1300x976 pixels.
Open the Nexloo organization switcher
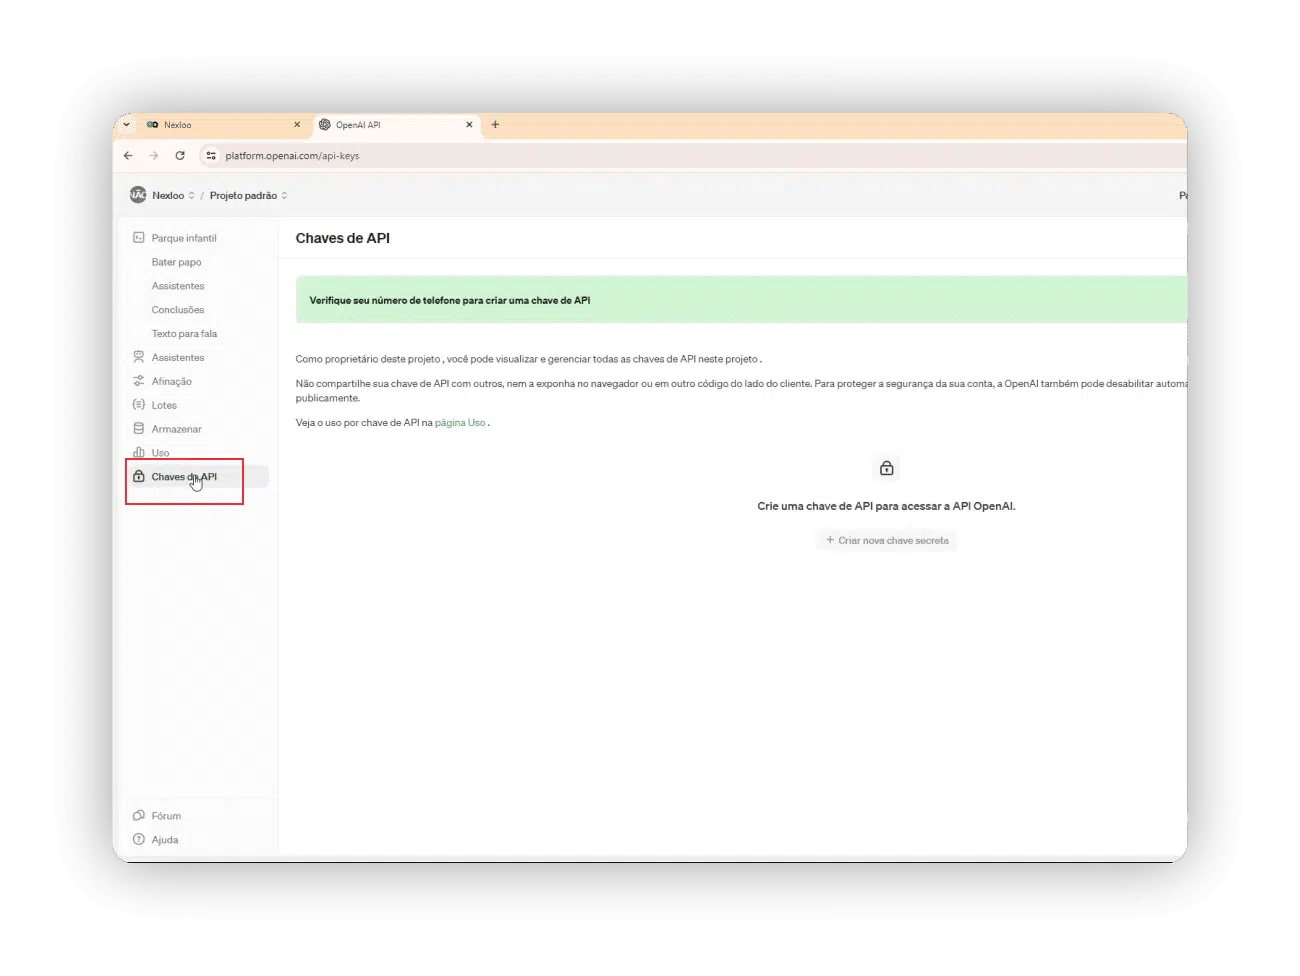click(173, 196)
